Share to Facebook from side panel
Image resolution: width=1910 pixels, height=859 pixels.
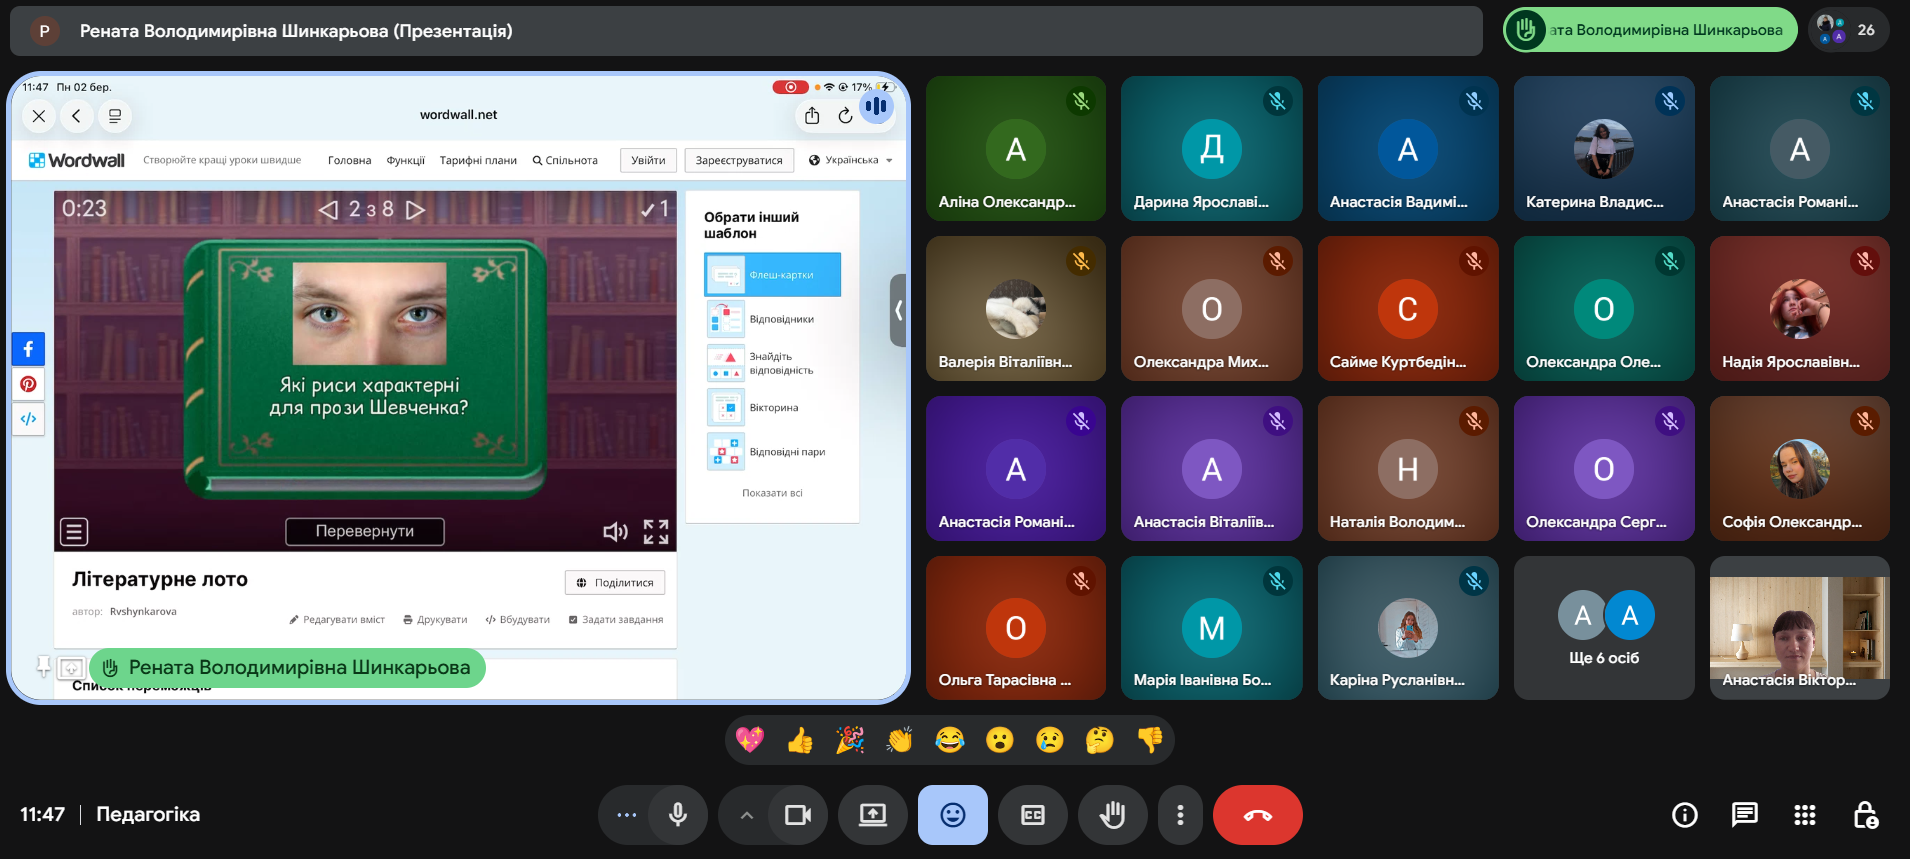(x=28, y=349)
